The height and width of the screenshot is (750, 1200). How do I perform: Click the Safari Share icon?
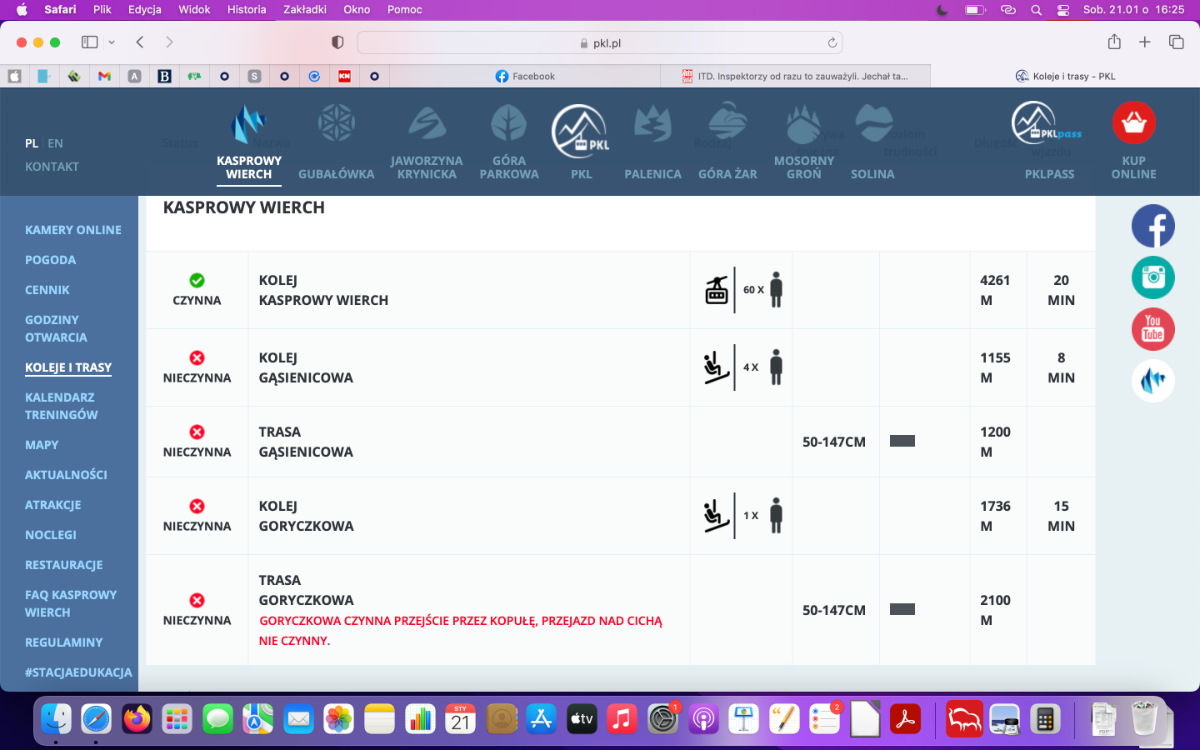(1114, 42)
